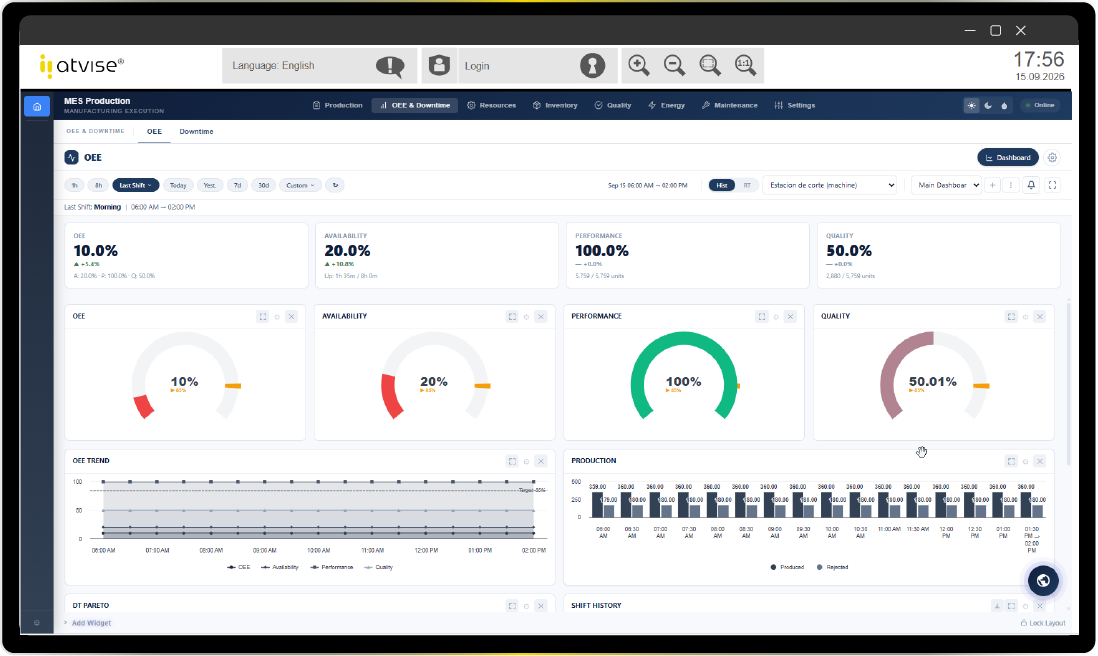Maximize the OEE gauge widget
The image size is (1098, 656).
(x=263, y=316)
